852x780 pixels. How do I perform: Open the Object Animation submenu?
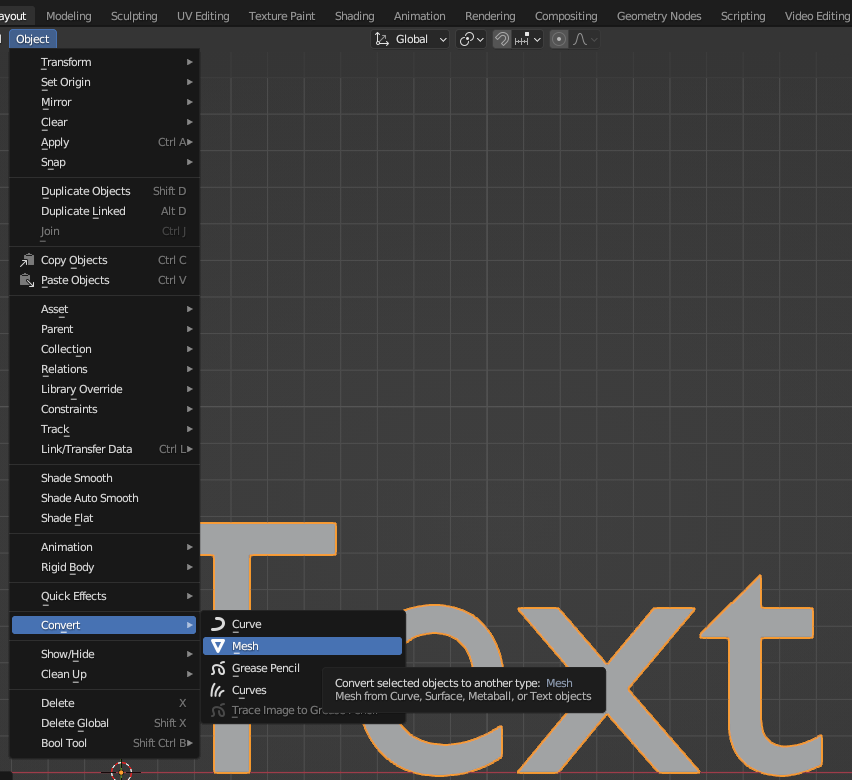(104, 547)
